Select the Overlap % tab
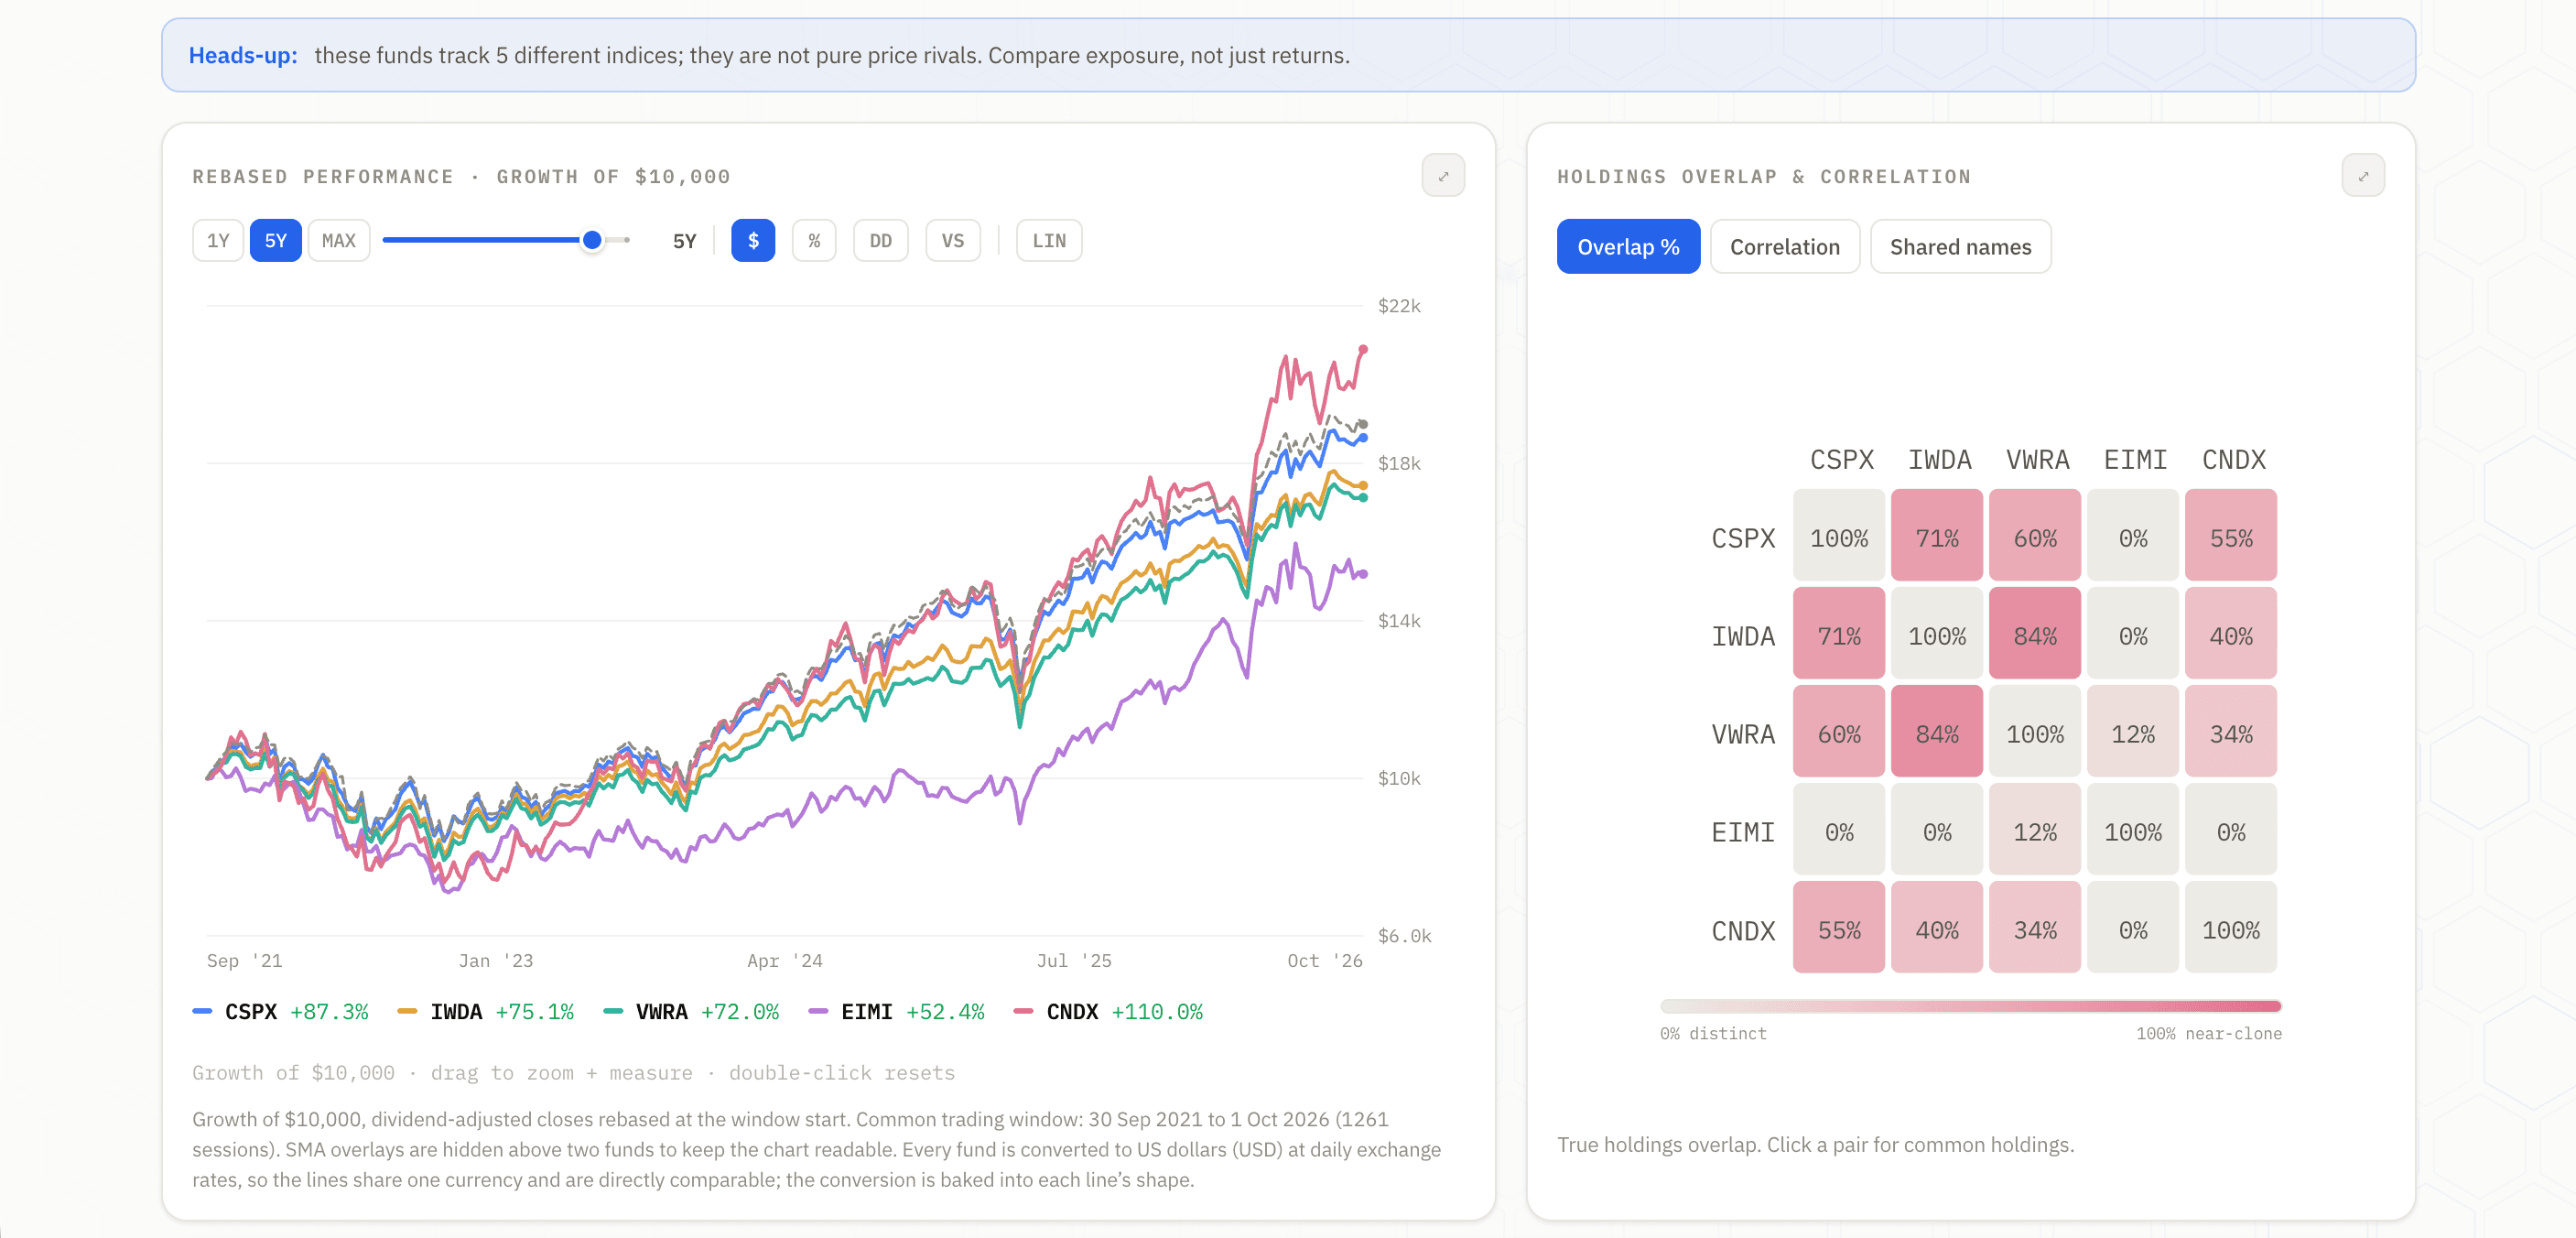The height and width of the screenshot is (1238, 2576). tap(1628, 247)
